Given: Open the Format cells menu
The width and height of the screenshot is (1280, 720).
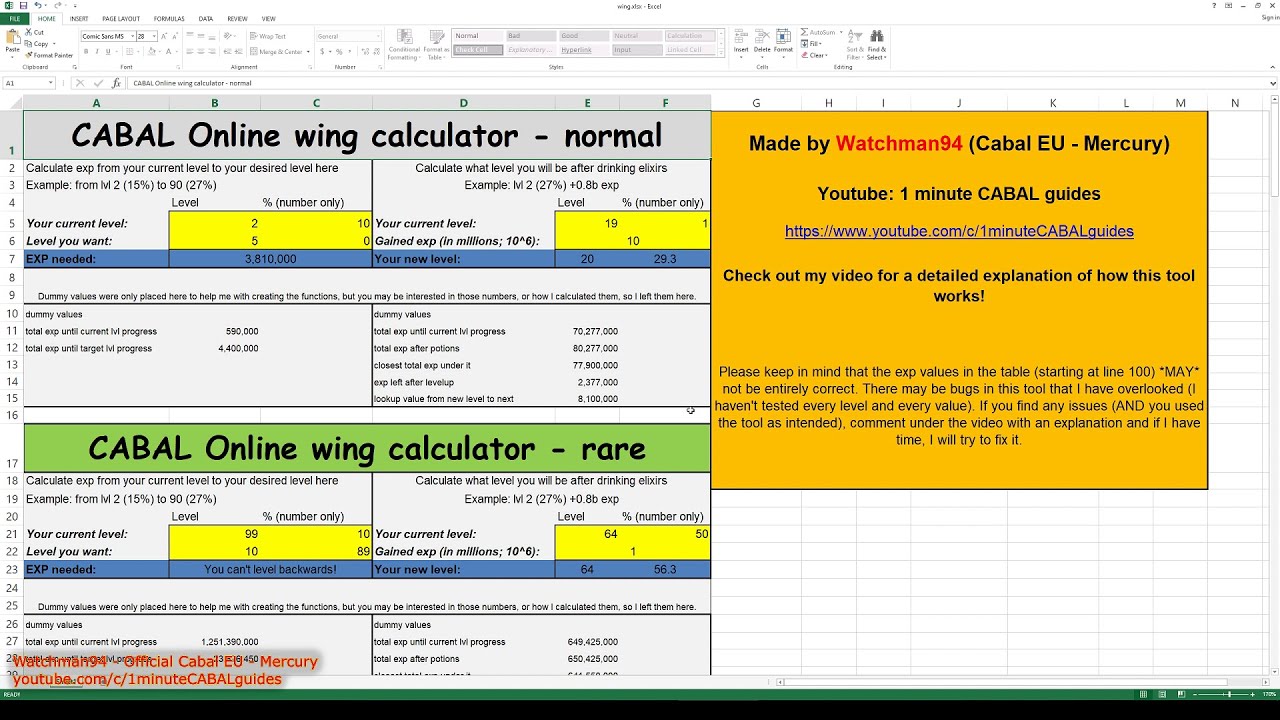Looking at the screenshot, I should tap(783, 41).
